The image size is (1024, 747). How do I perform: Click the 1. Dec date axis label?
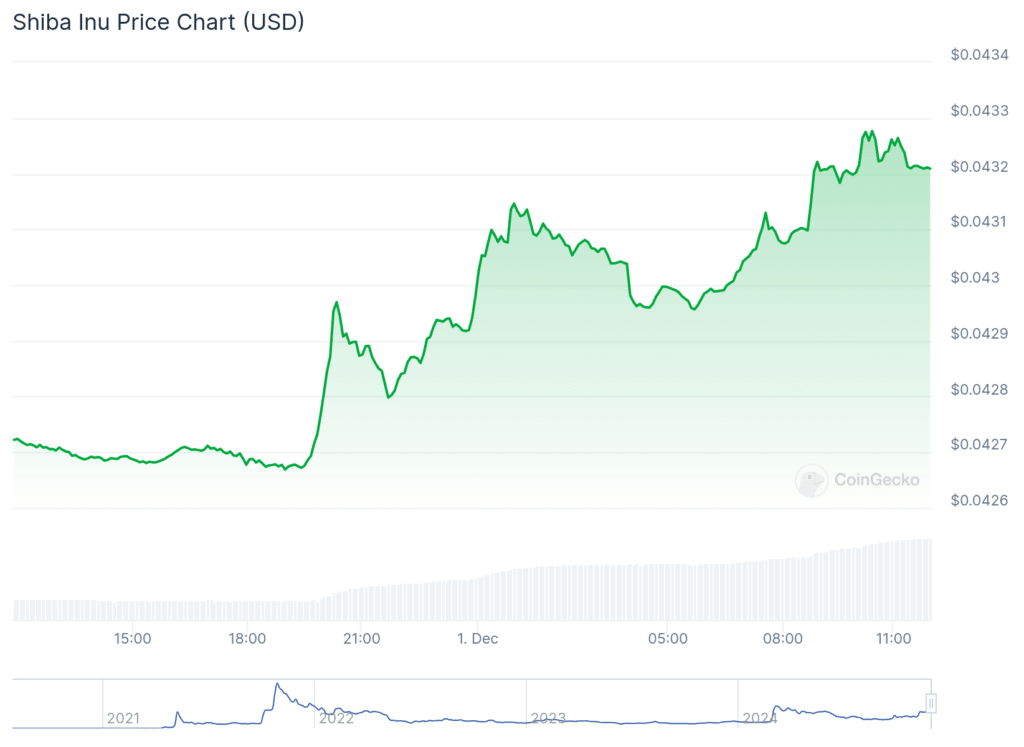[476, 638]
